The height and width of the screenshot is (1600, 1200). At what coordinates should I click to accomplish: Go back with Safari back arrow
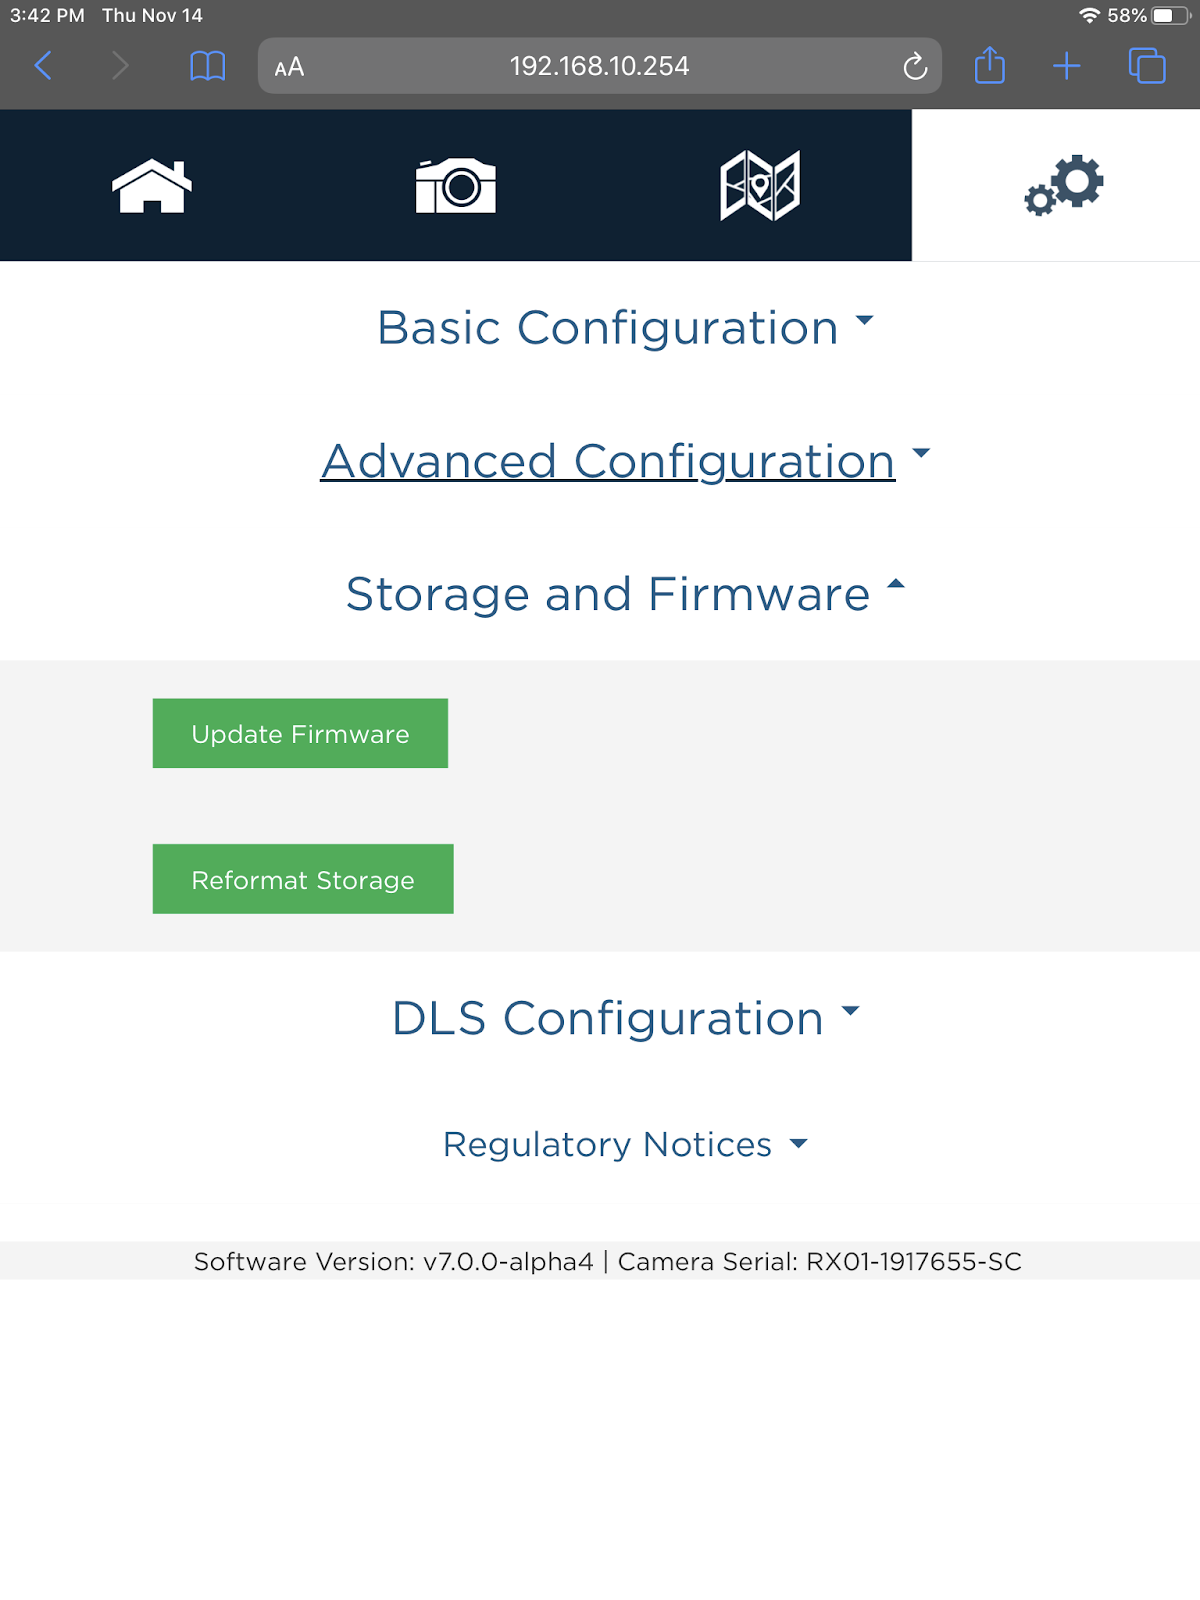(x=43, y=66)
